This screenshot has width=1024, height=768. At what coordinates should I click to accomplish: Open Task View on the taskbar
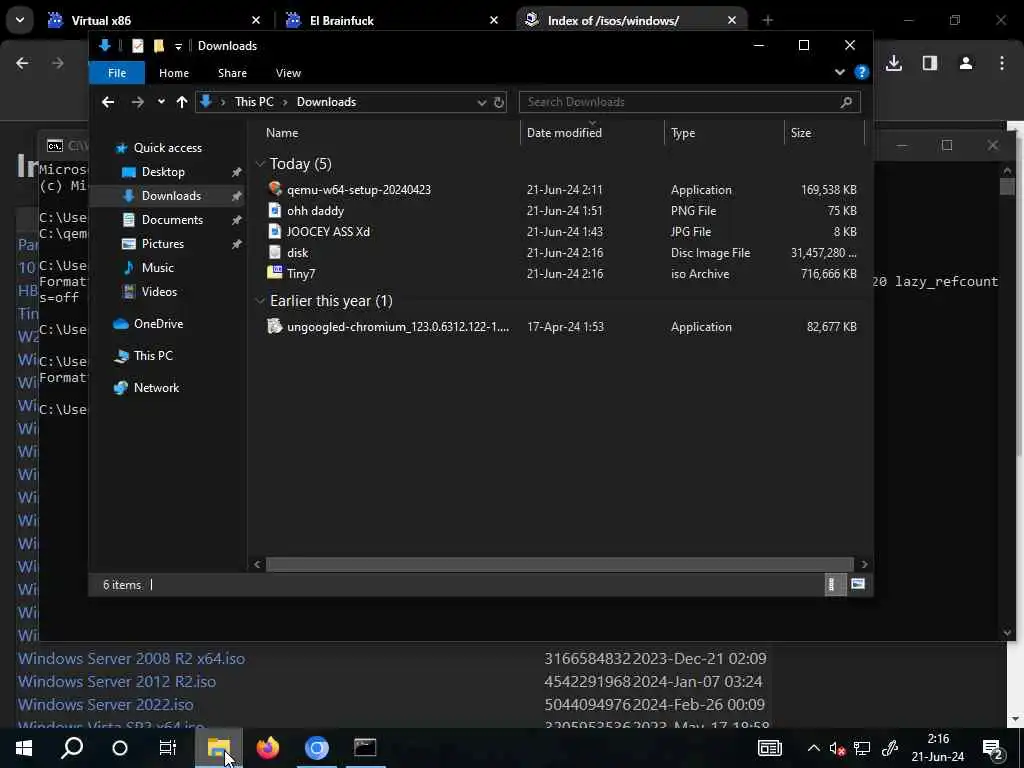point(168,748)
